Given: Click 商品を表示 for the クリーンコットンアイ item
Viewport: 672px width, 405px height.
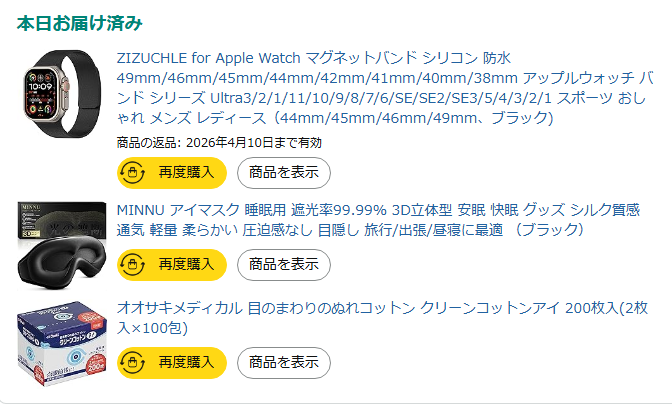Looking at the screenshot, I should 283,362.
